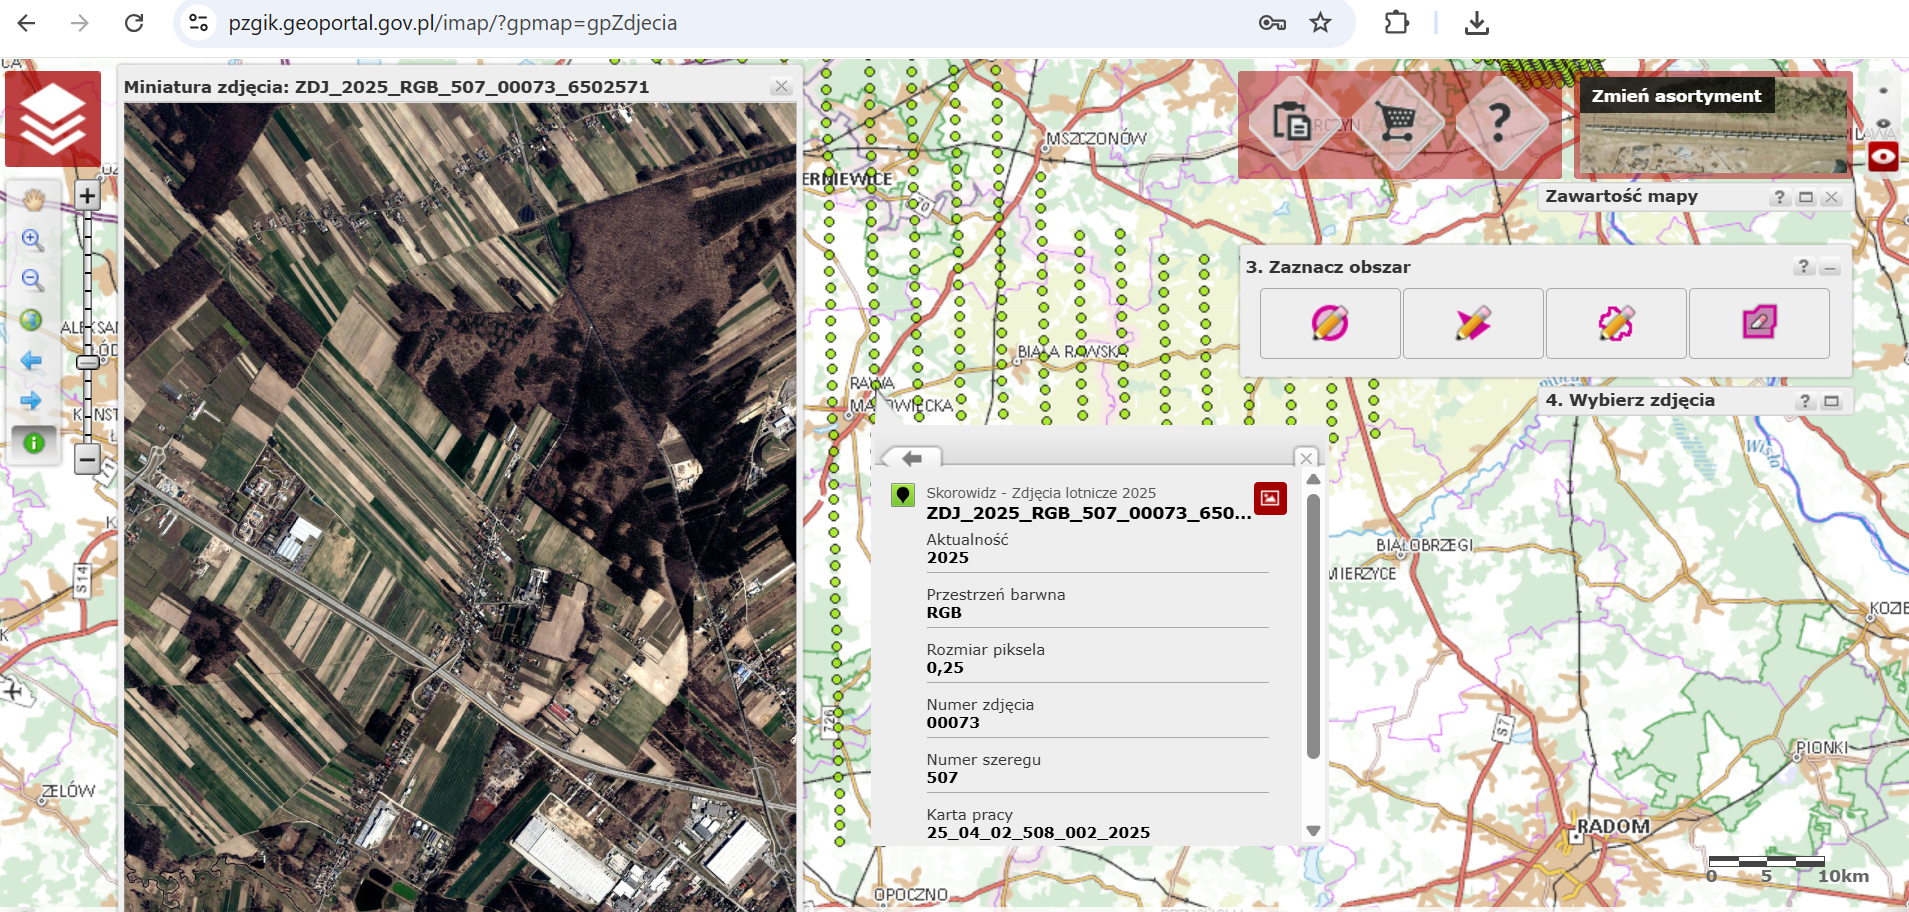
Task: Collapse the 3. Zaznacz obszar panel
Action: [x=1830, y=267]
